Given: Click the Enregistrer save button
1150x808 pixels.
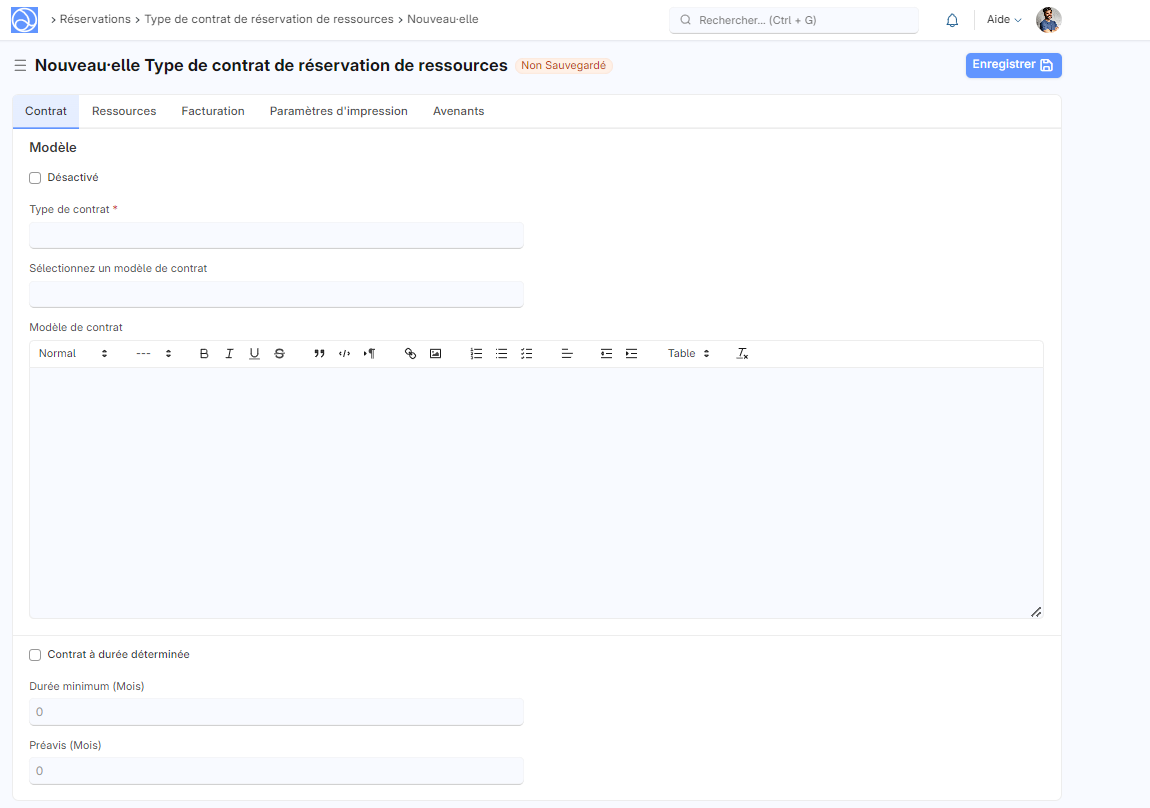Looking at the screenshot, I should click(1013, 65).
